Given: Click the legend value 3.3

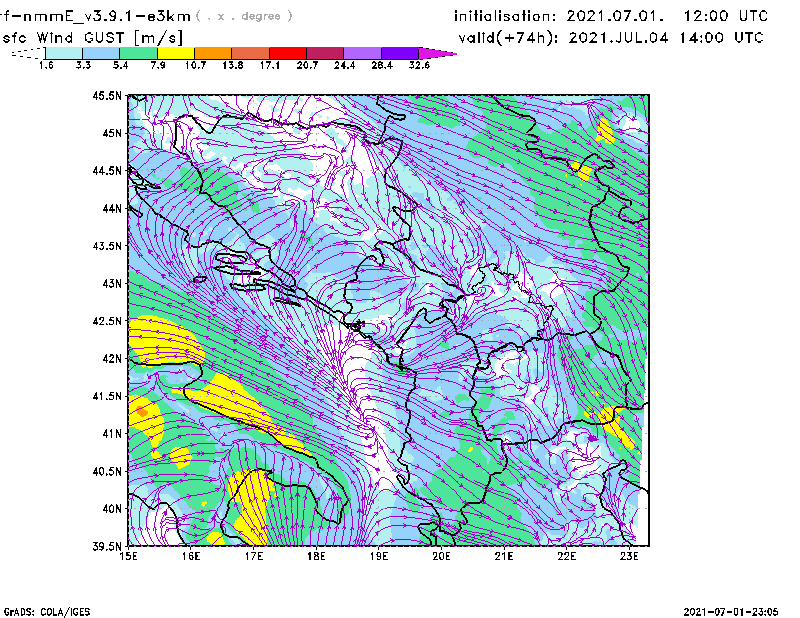Looking at the screenshot, I should point(83,65).
